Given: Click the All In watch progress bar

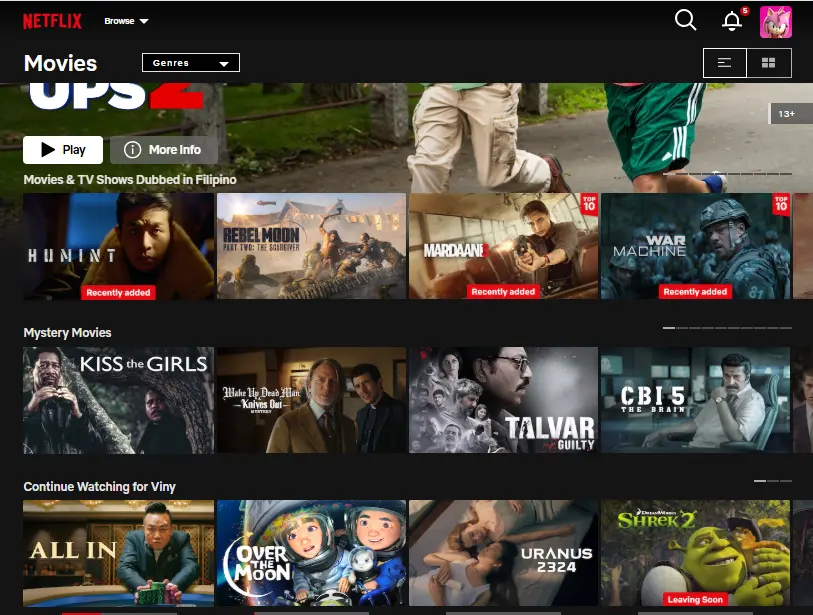Looking at the screenshot, I should (119, 613).
